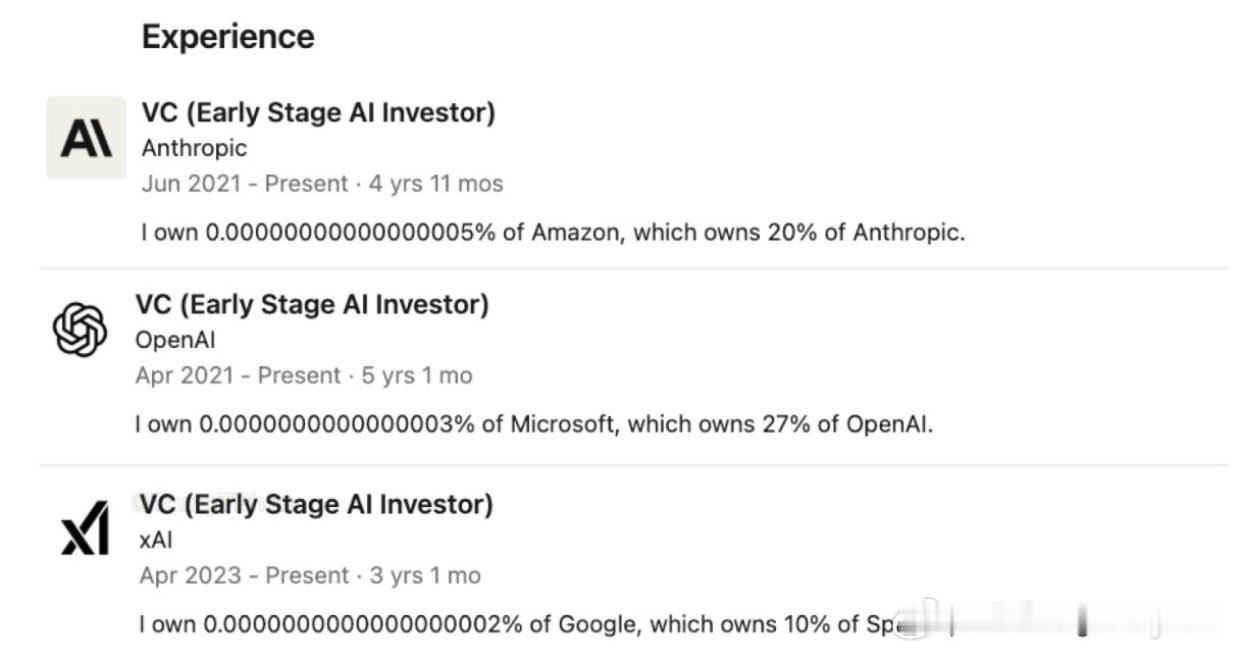Click the Google ownership description text

coord(520,625)
